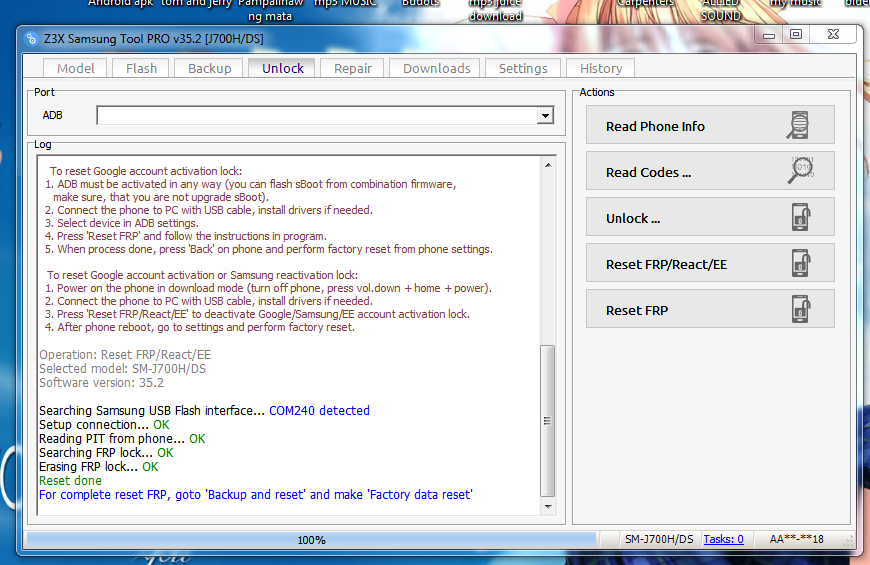The height and width of the screenshot is (565, 870).
Task: Click 'Selected model: SM-J700H/DS' log line
Action: [122, 369]
